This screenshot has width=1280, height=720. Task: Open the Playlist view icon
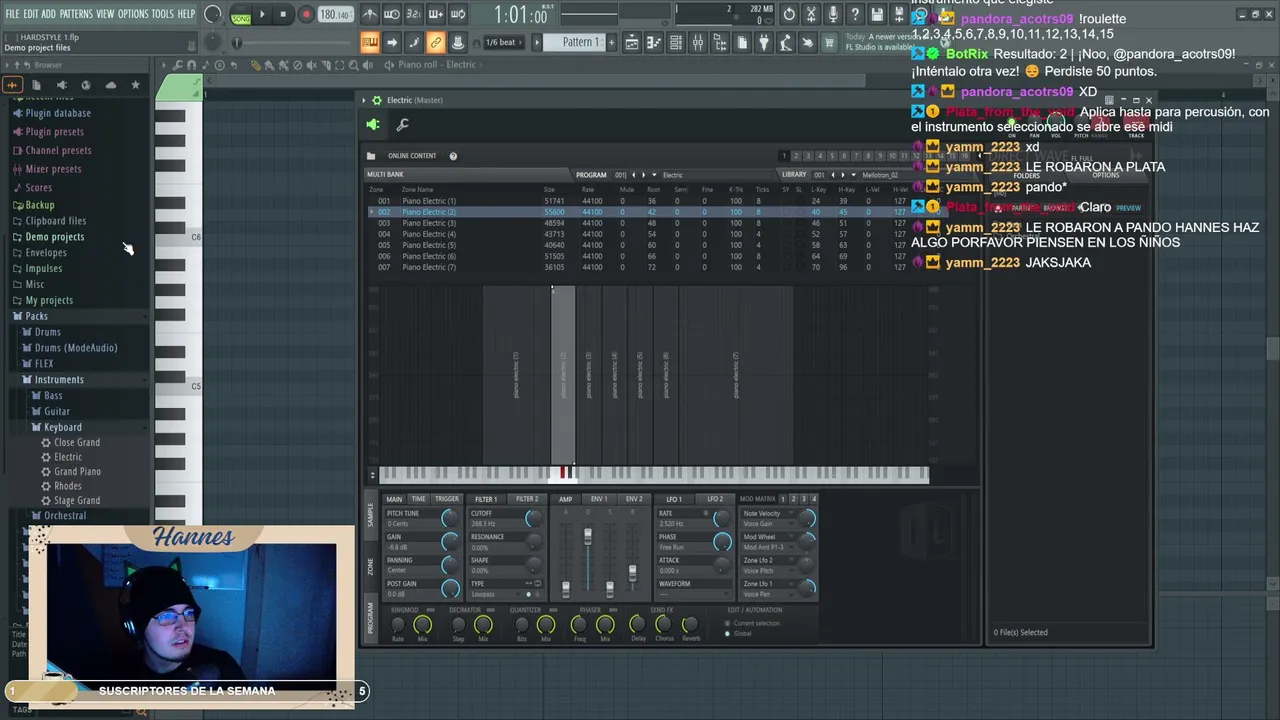click(x=631, y=42)
